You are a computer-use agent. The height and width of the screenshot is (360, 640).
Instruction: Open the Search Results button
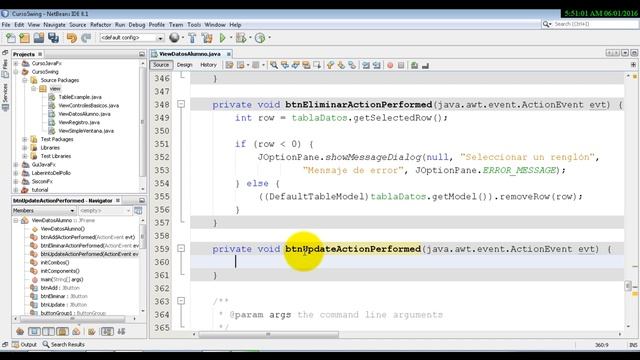[x=64, y=344]
